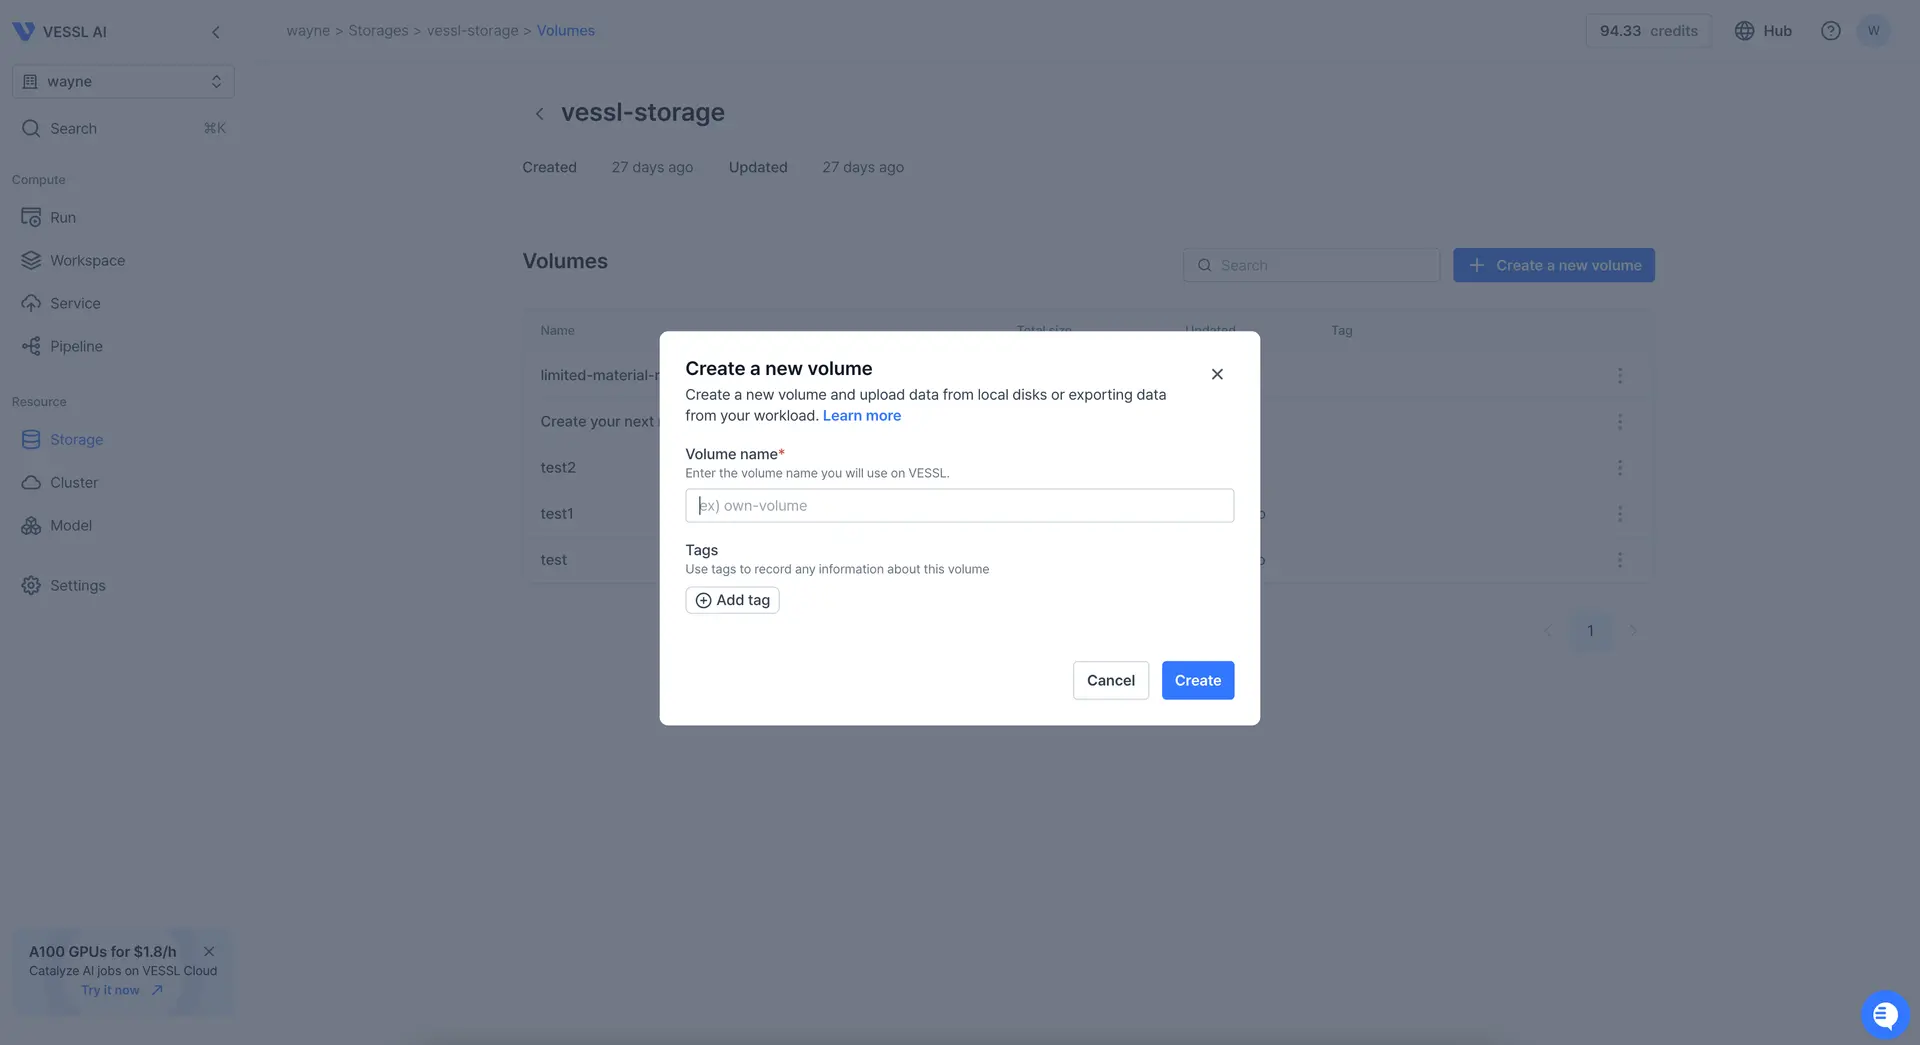Go back using arrow beside vessl-storage

[539, 114]
